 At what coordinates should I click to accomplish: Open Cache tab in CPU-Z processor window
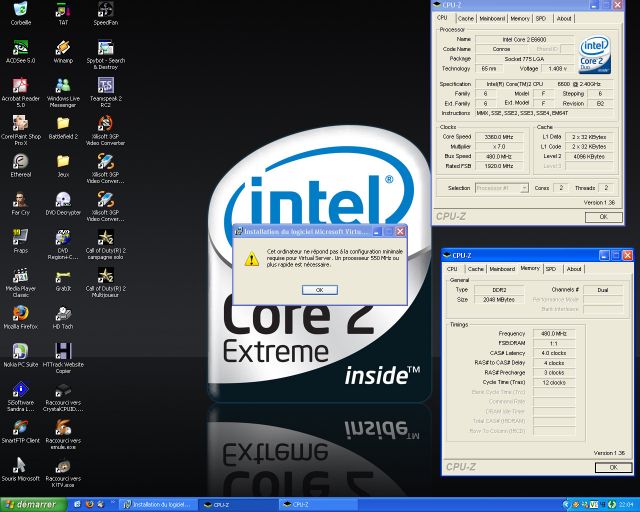pyautogui.click(x=465, y=18)
